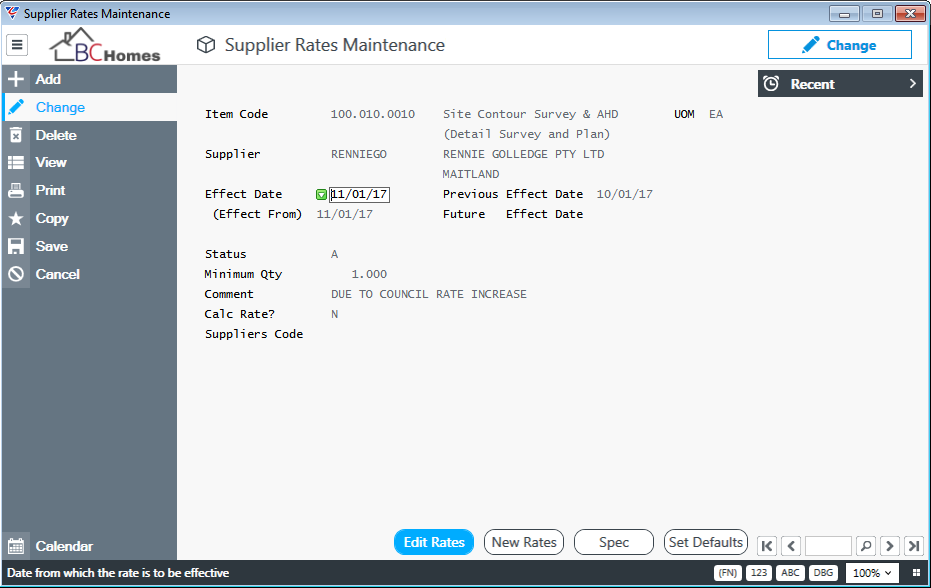The image size is (931, 588).
Task: Open the hamburger menu
Action: point(17,45)
